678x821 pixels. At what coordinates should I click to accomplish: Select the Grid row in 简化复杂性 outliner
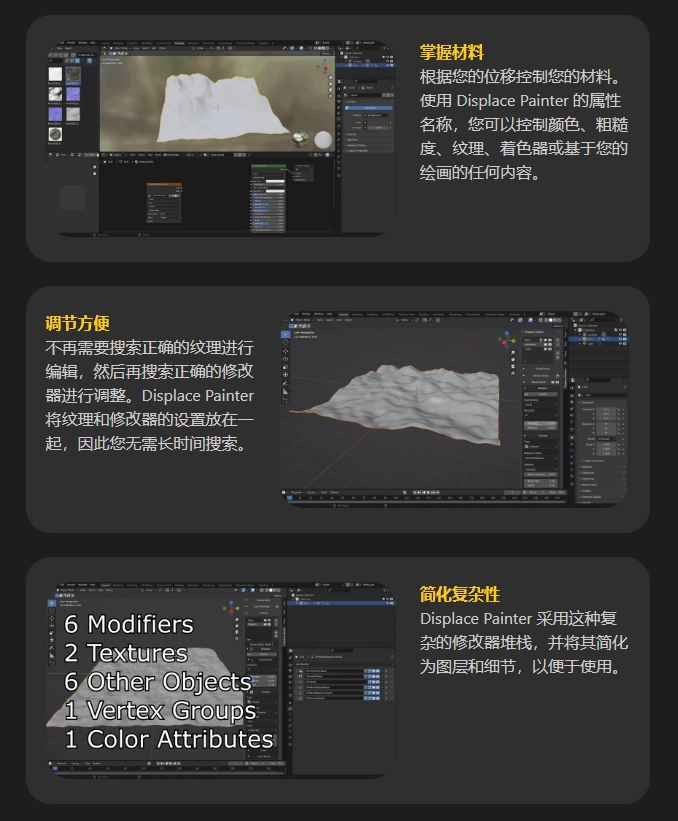click(x=341, y=603)
